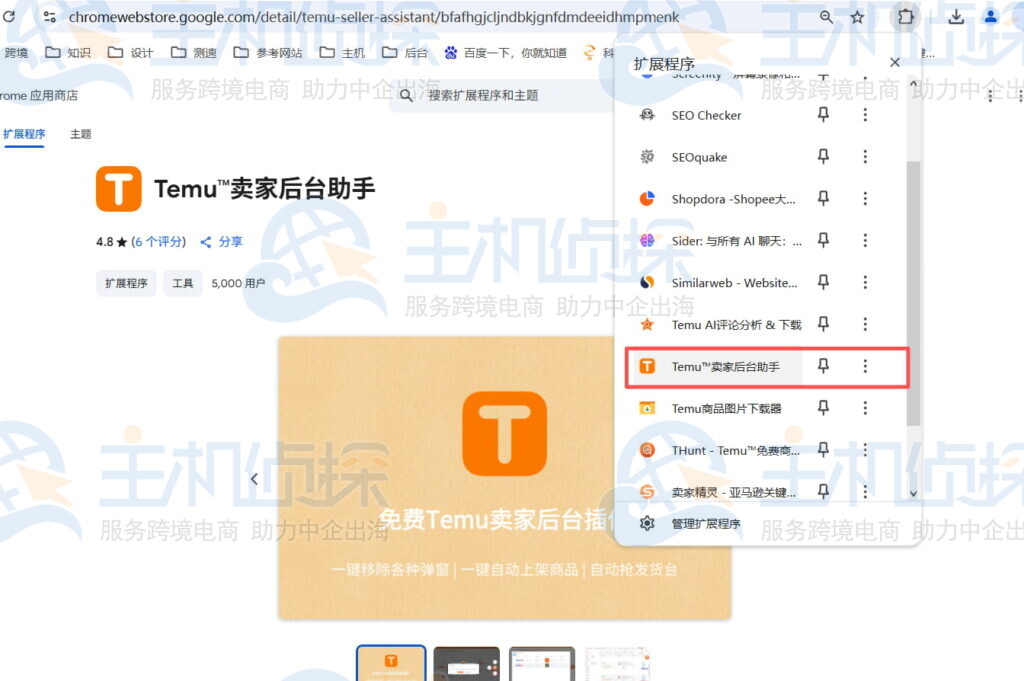The image size is (1024, 681).
Task: Pin the Temu™卖家后台助手 extension
Action: 823,367
